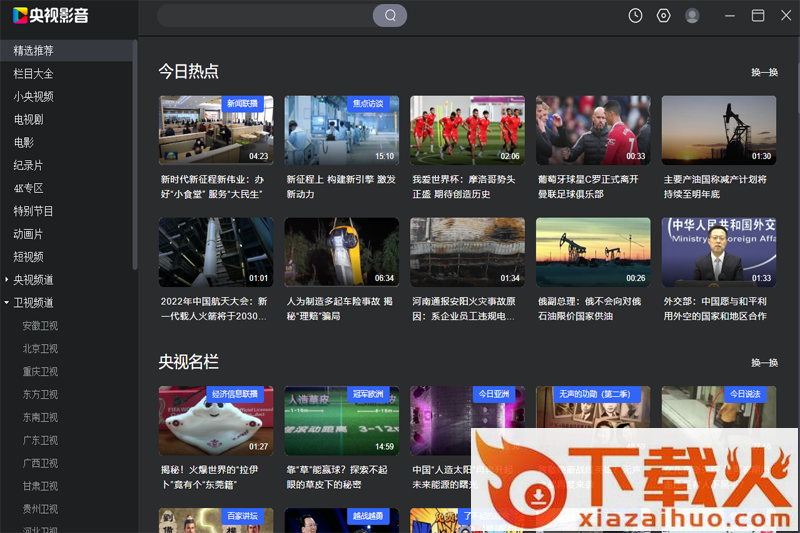Play the 焦点访谈 video thumbnail

click(x=342, y=130)
